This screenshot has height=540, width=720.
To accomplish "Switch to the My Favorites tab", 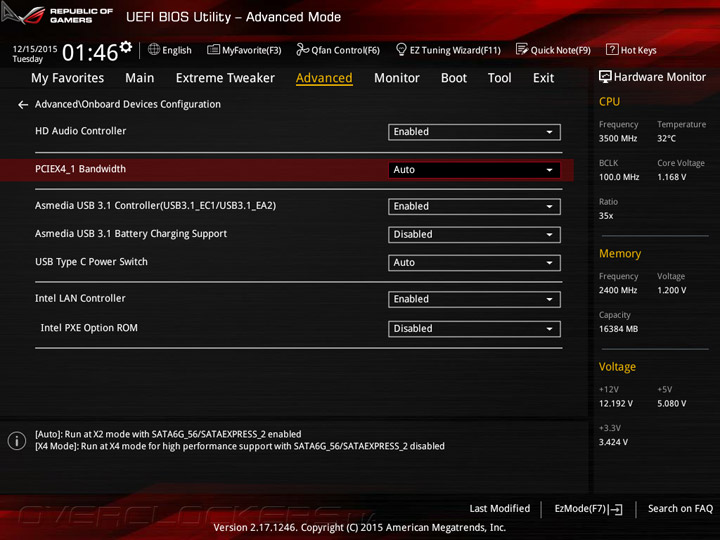I will pyautogui.click(x=68, y=78).
